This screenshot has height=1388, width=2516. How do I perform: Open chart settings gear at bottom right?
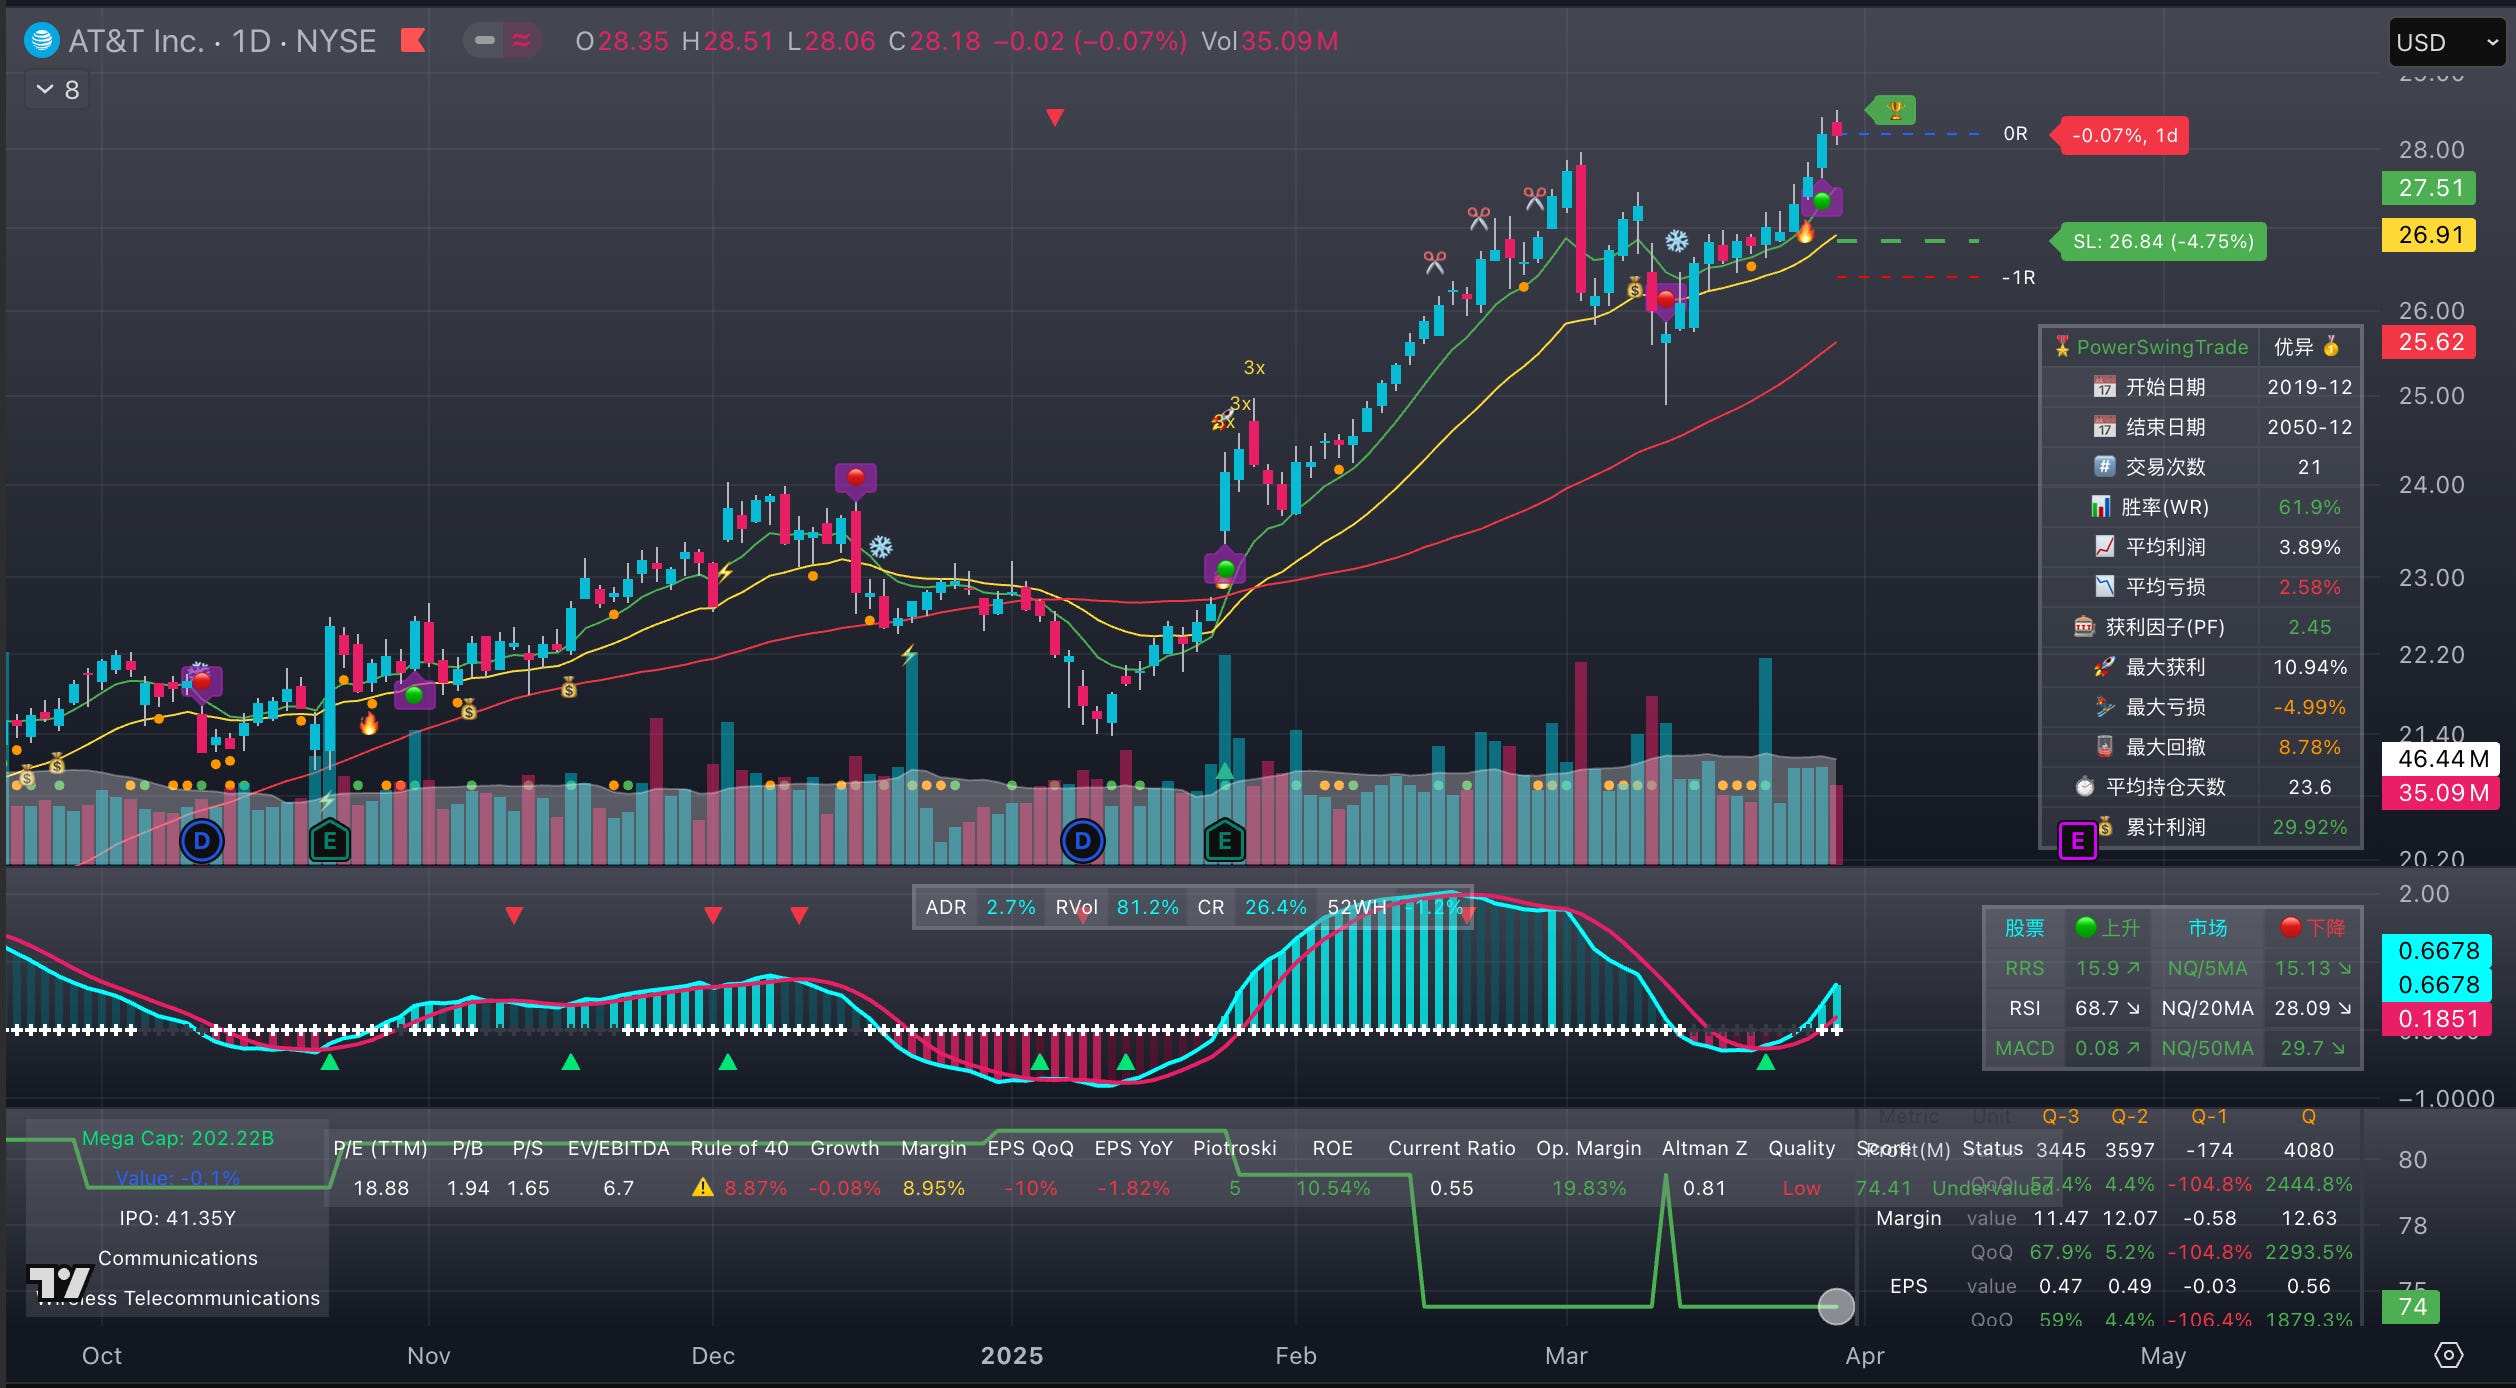pos(2448,1355)
